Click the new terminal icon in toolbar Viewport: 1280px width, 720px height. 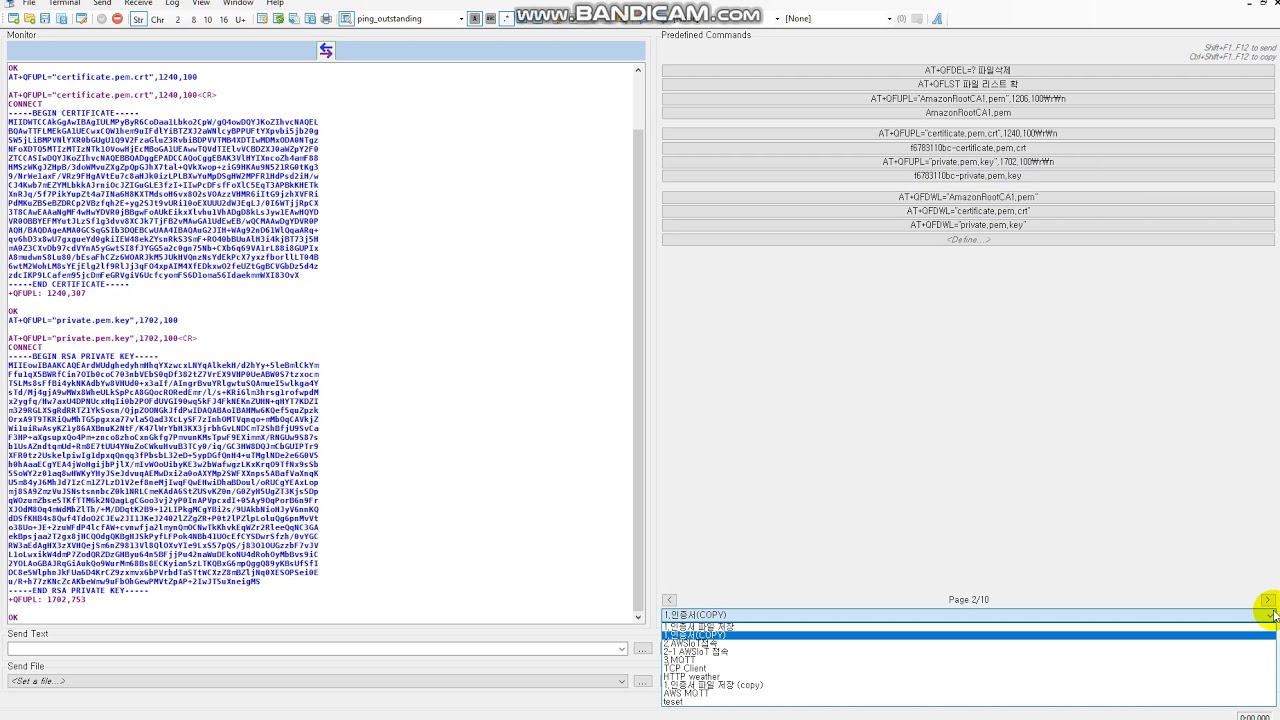click(13, 19)
